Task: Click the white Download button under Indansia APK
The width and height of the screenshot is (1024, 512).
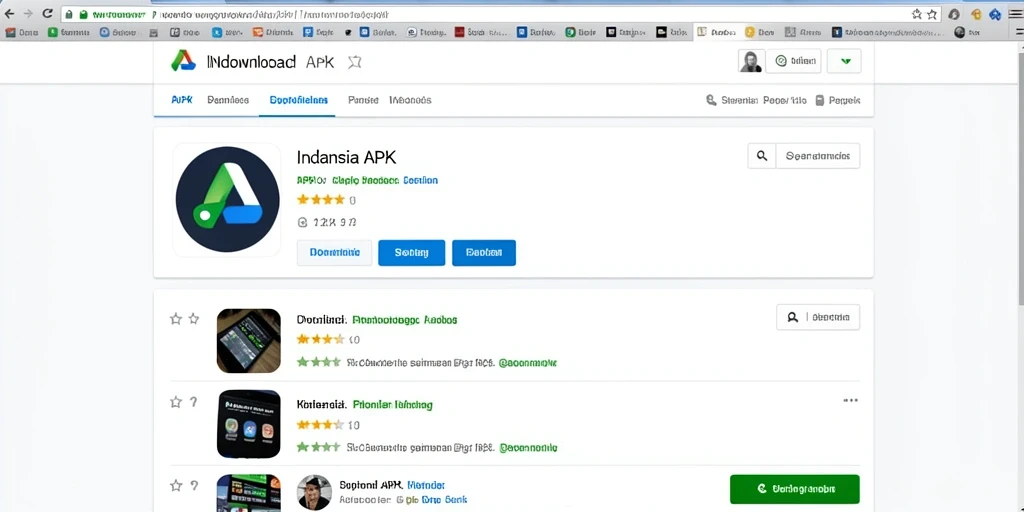Action: pos(334,253)
